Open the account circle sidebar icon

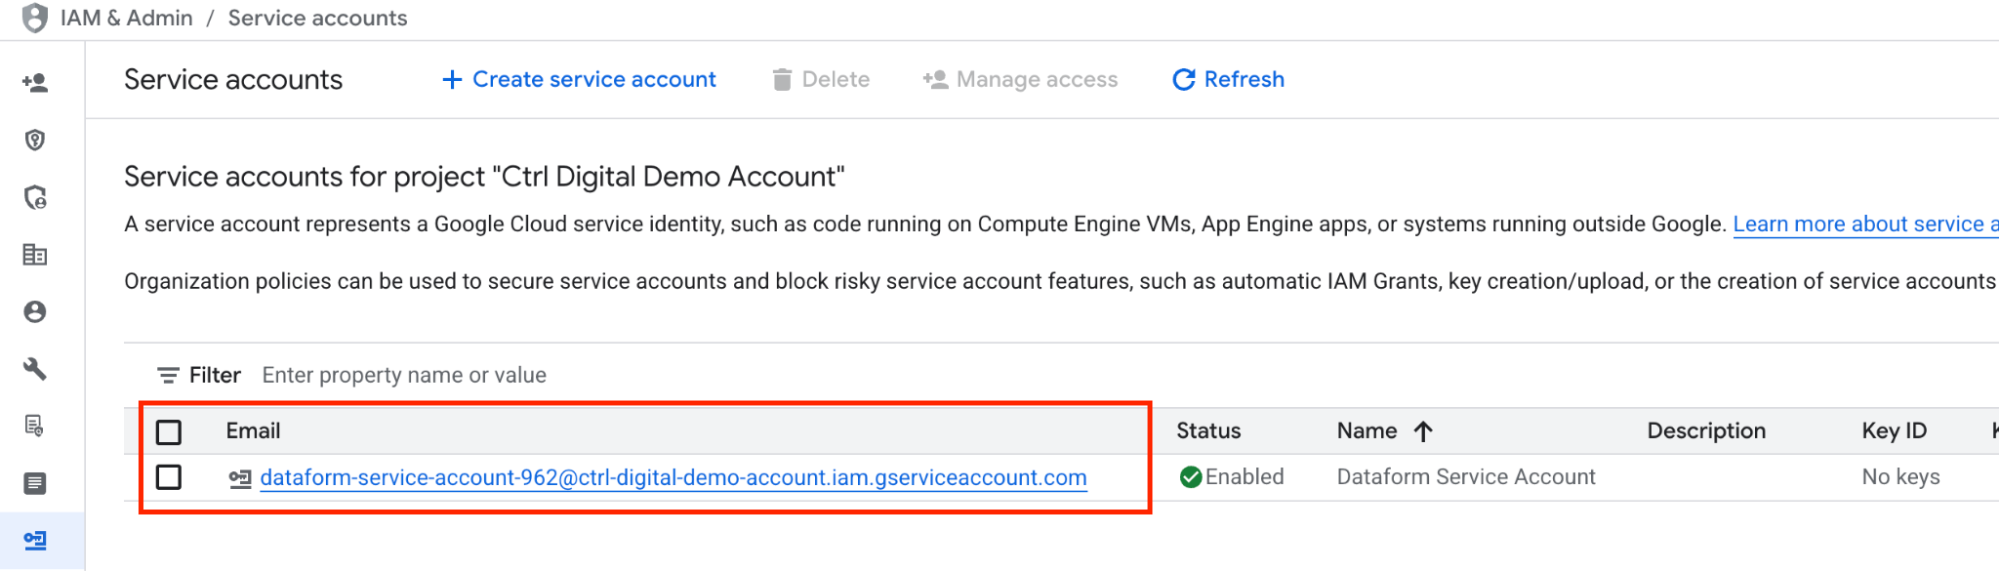point(35,312)
